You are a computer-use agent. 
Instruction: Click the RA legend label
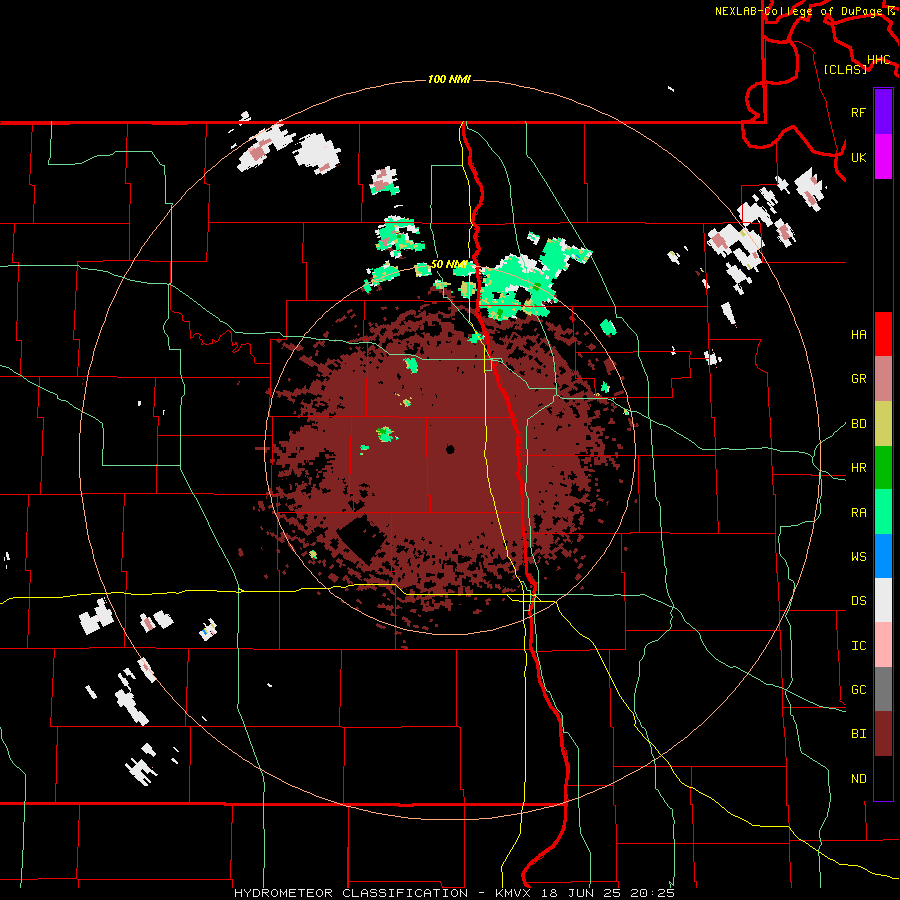858,513
